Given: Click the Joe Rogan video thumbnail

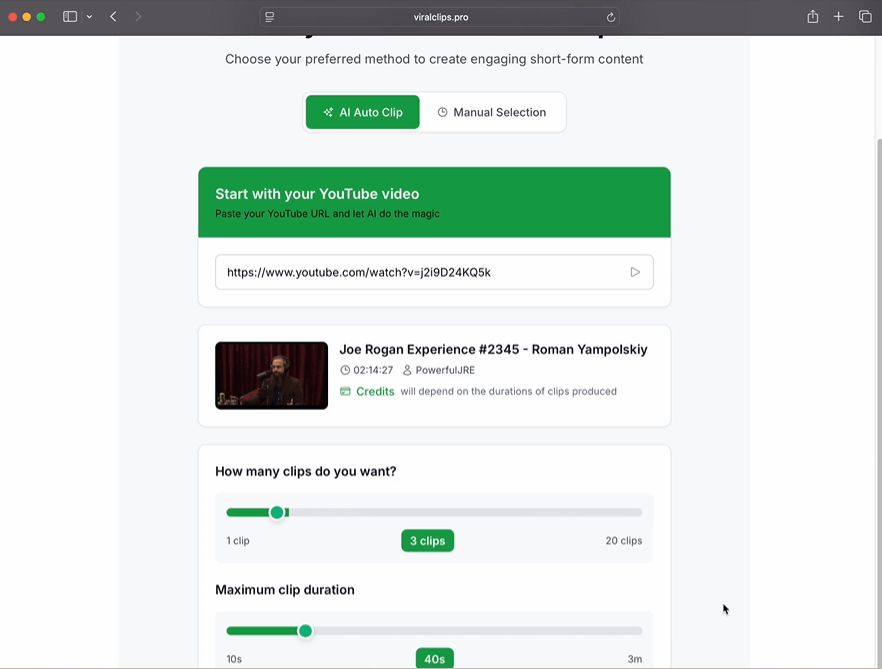Looking at the screenshot, I should [271, 376].
